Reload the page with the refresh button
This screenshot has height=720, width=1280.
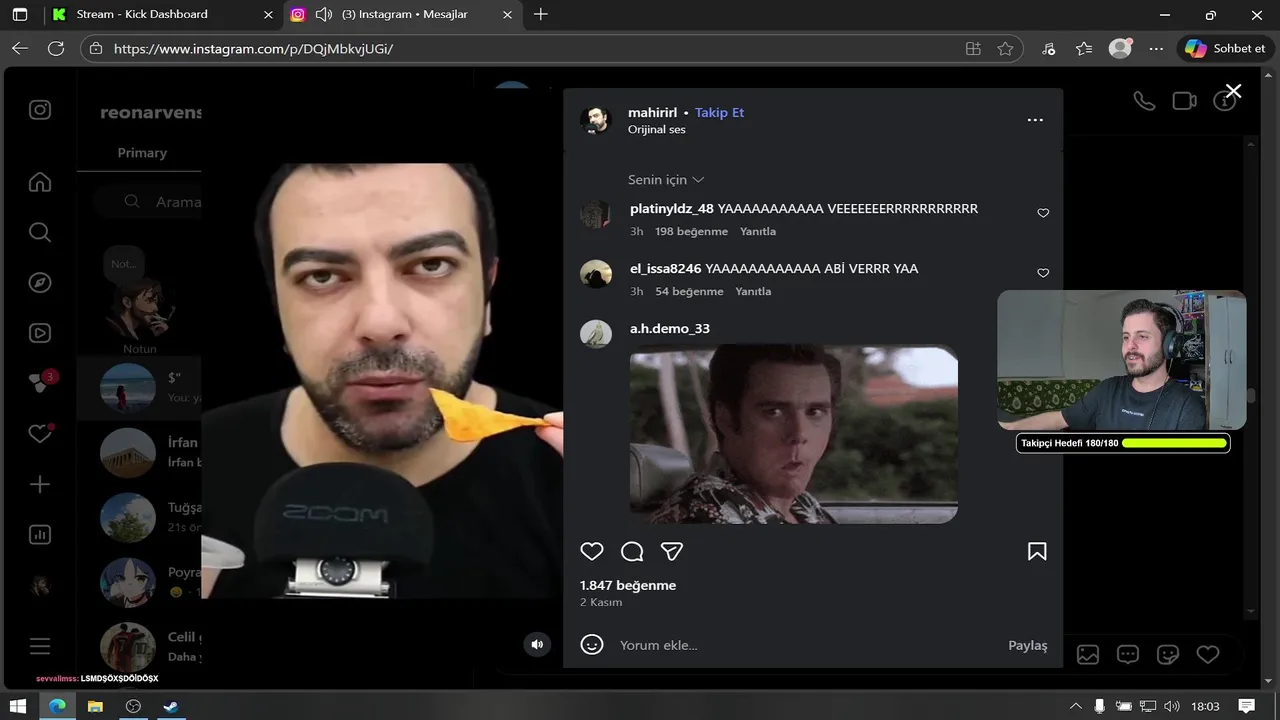(x=56, y=48)
